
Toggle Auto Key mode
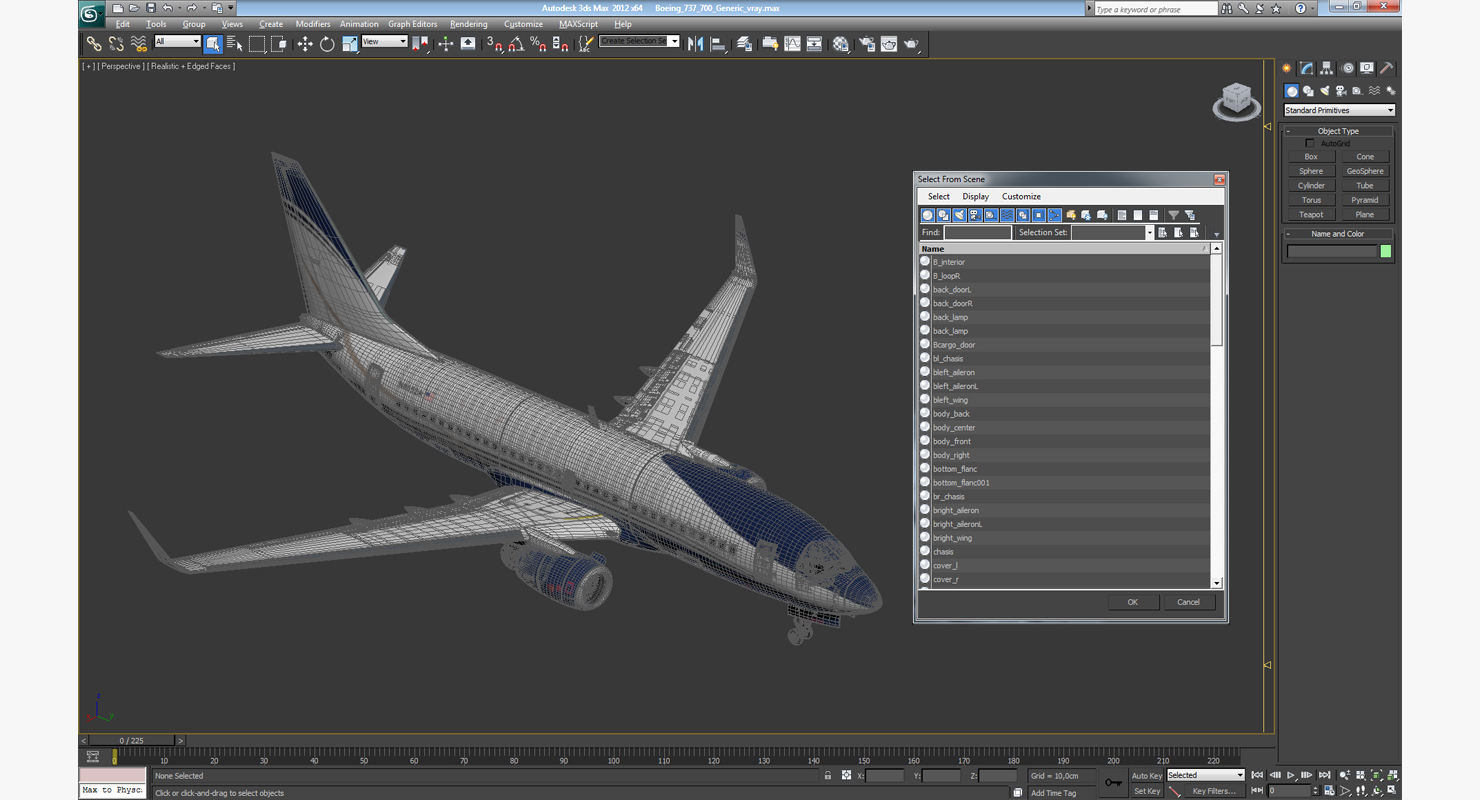pos(1146,776)
